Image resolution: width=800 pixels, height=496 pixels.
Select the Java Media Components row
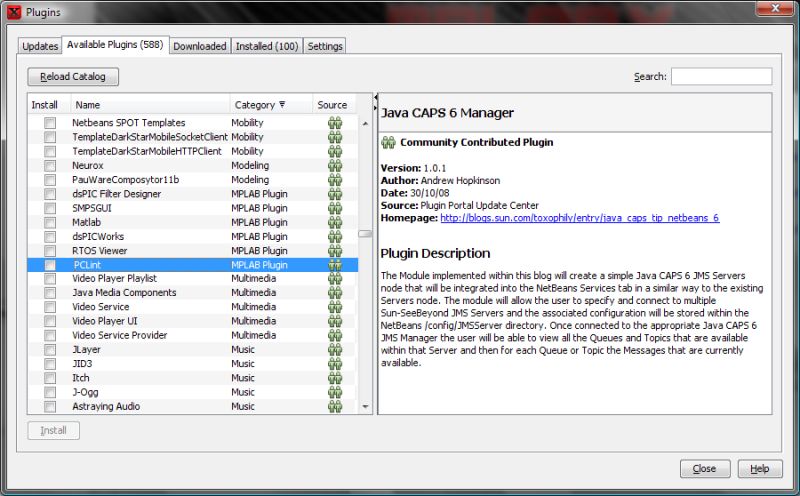[x=193, y=292]
